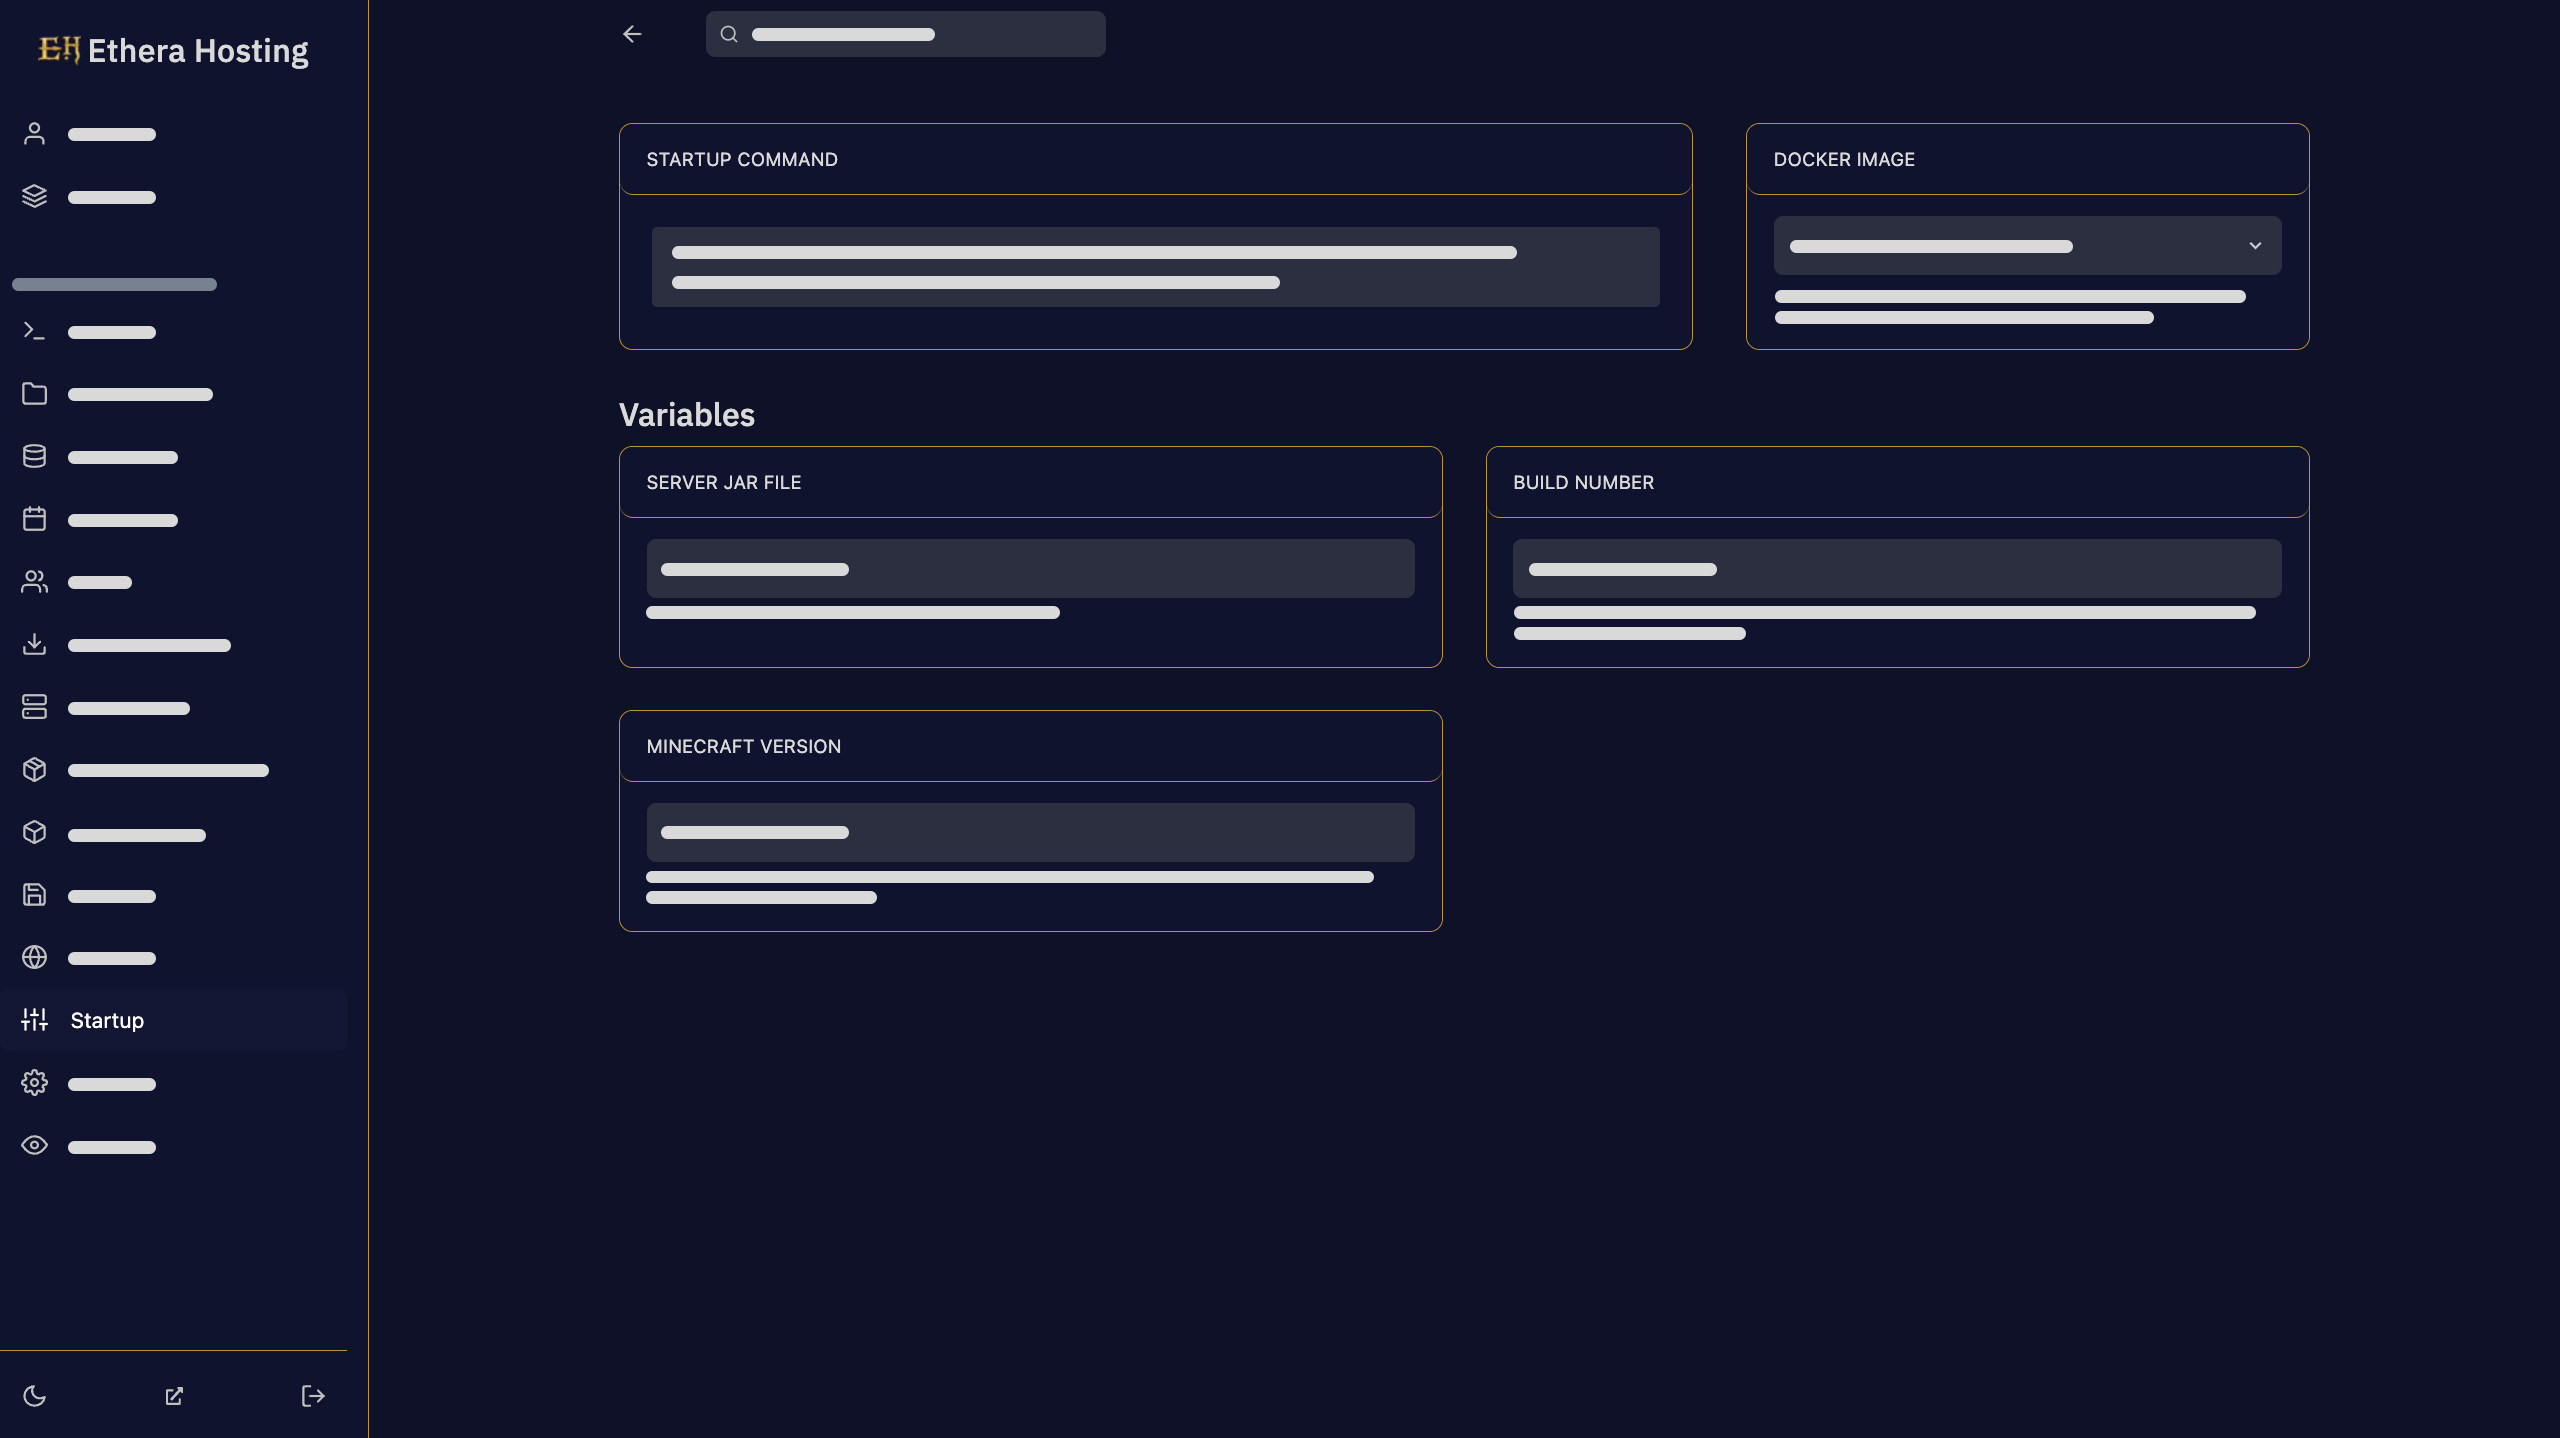This screenshot has height=1438, width=2560.
Task: Toggle dark mode with the moon icon
Action: tap(34, 1396)
